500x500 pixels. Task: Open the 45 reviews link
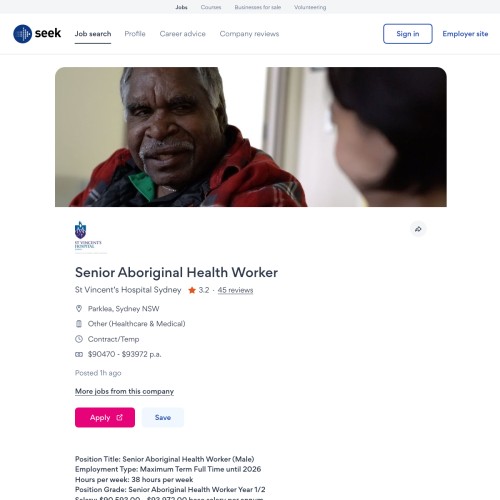(x=235, y=290)
